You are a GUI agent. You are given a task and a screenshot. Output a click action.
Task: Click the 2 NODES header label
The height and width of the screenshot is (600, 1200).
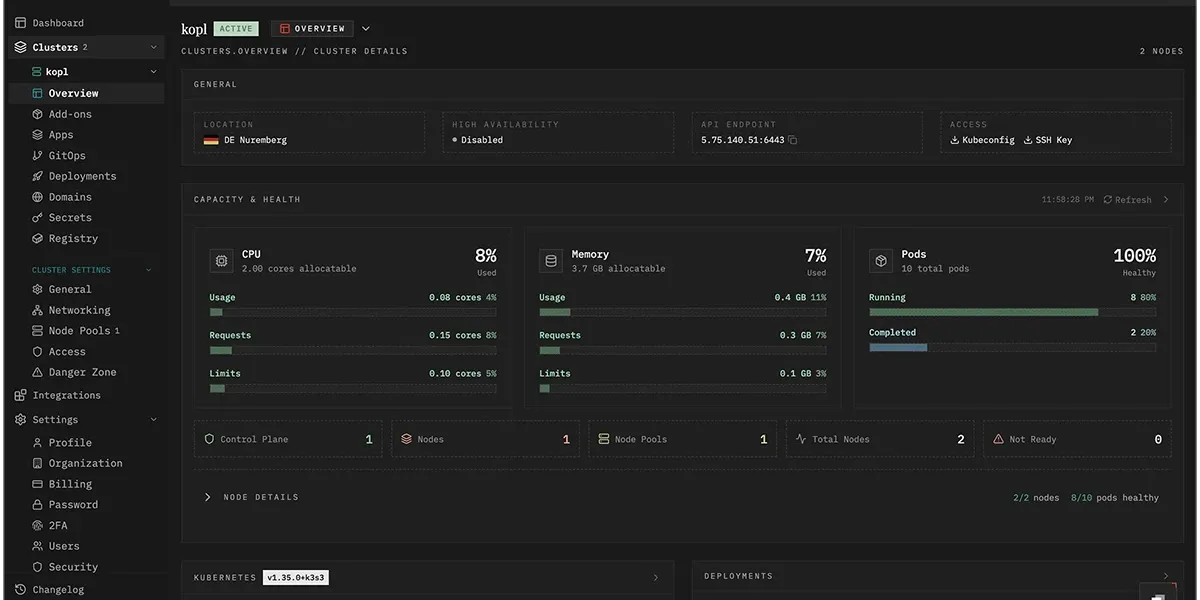click(x=1161, y=51)
